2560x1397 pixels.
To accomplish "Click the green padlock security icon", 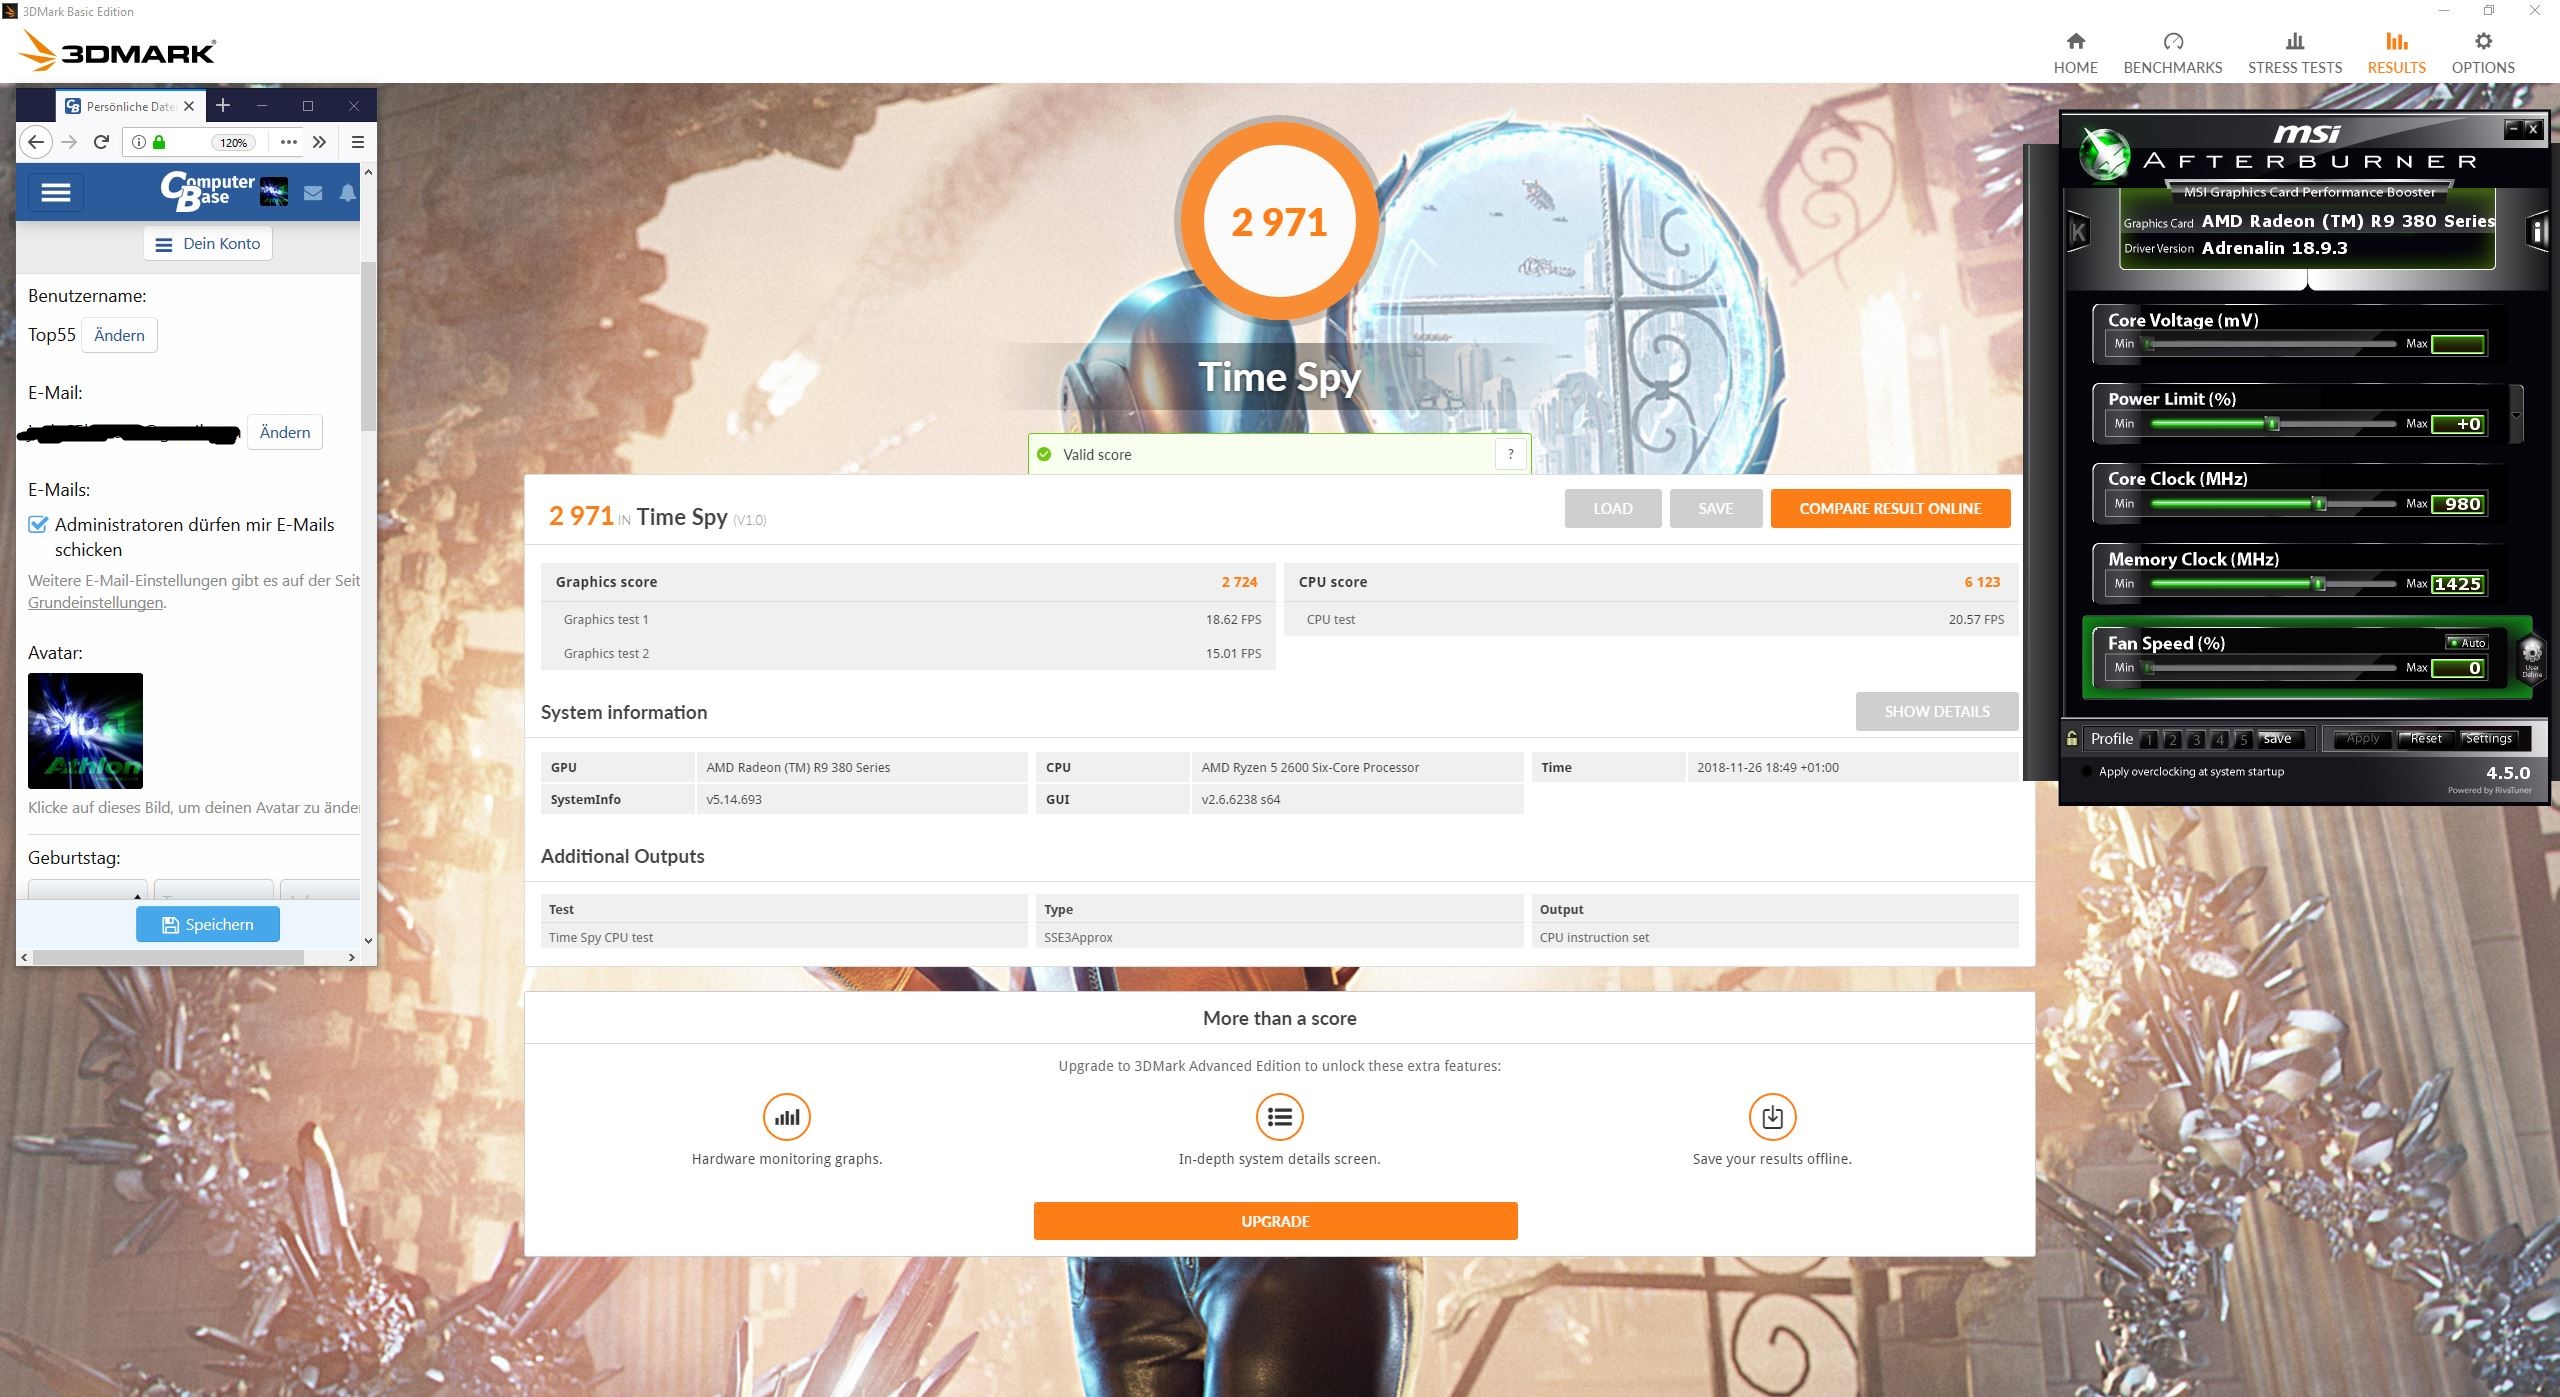I will tap(159, 142).
